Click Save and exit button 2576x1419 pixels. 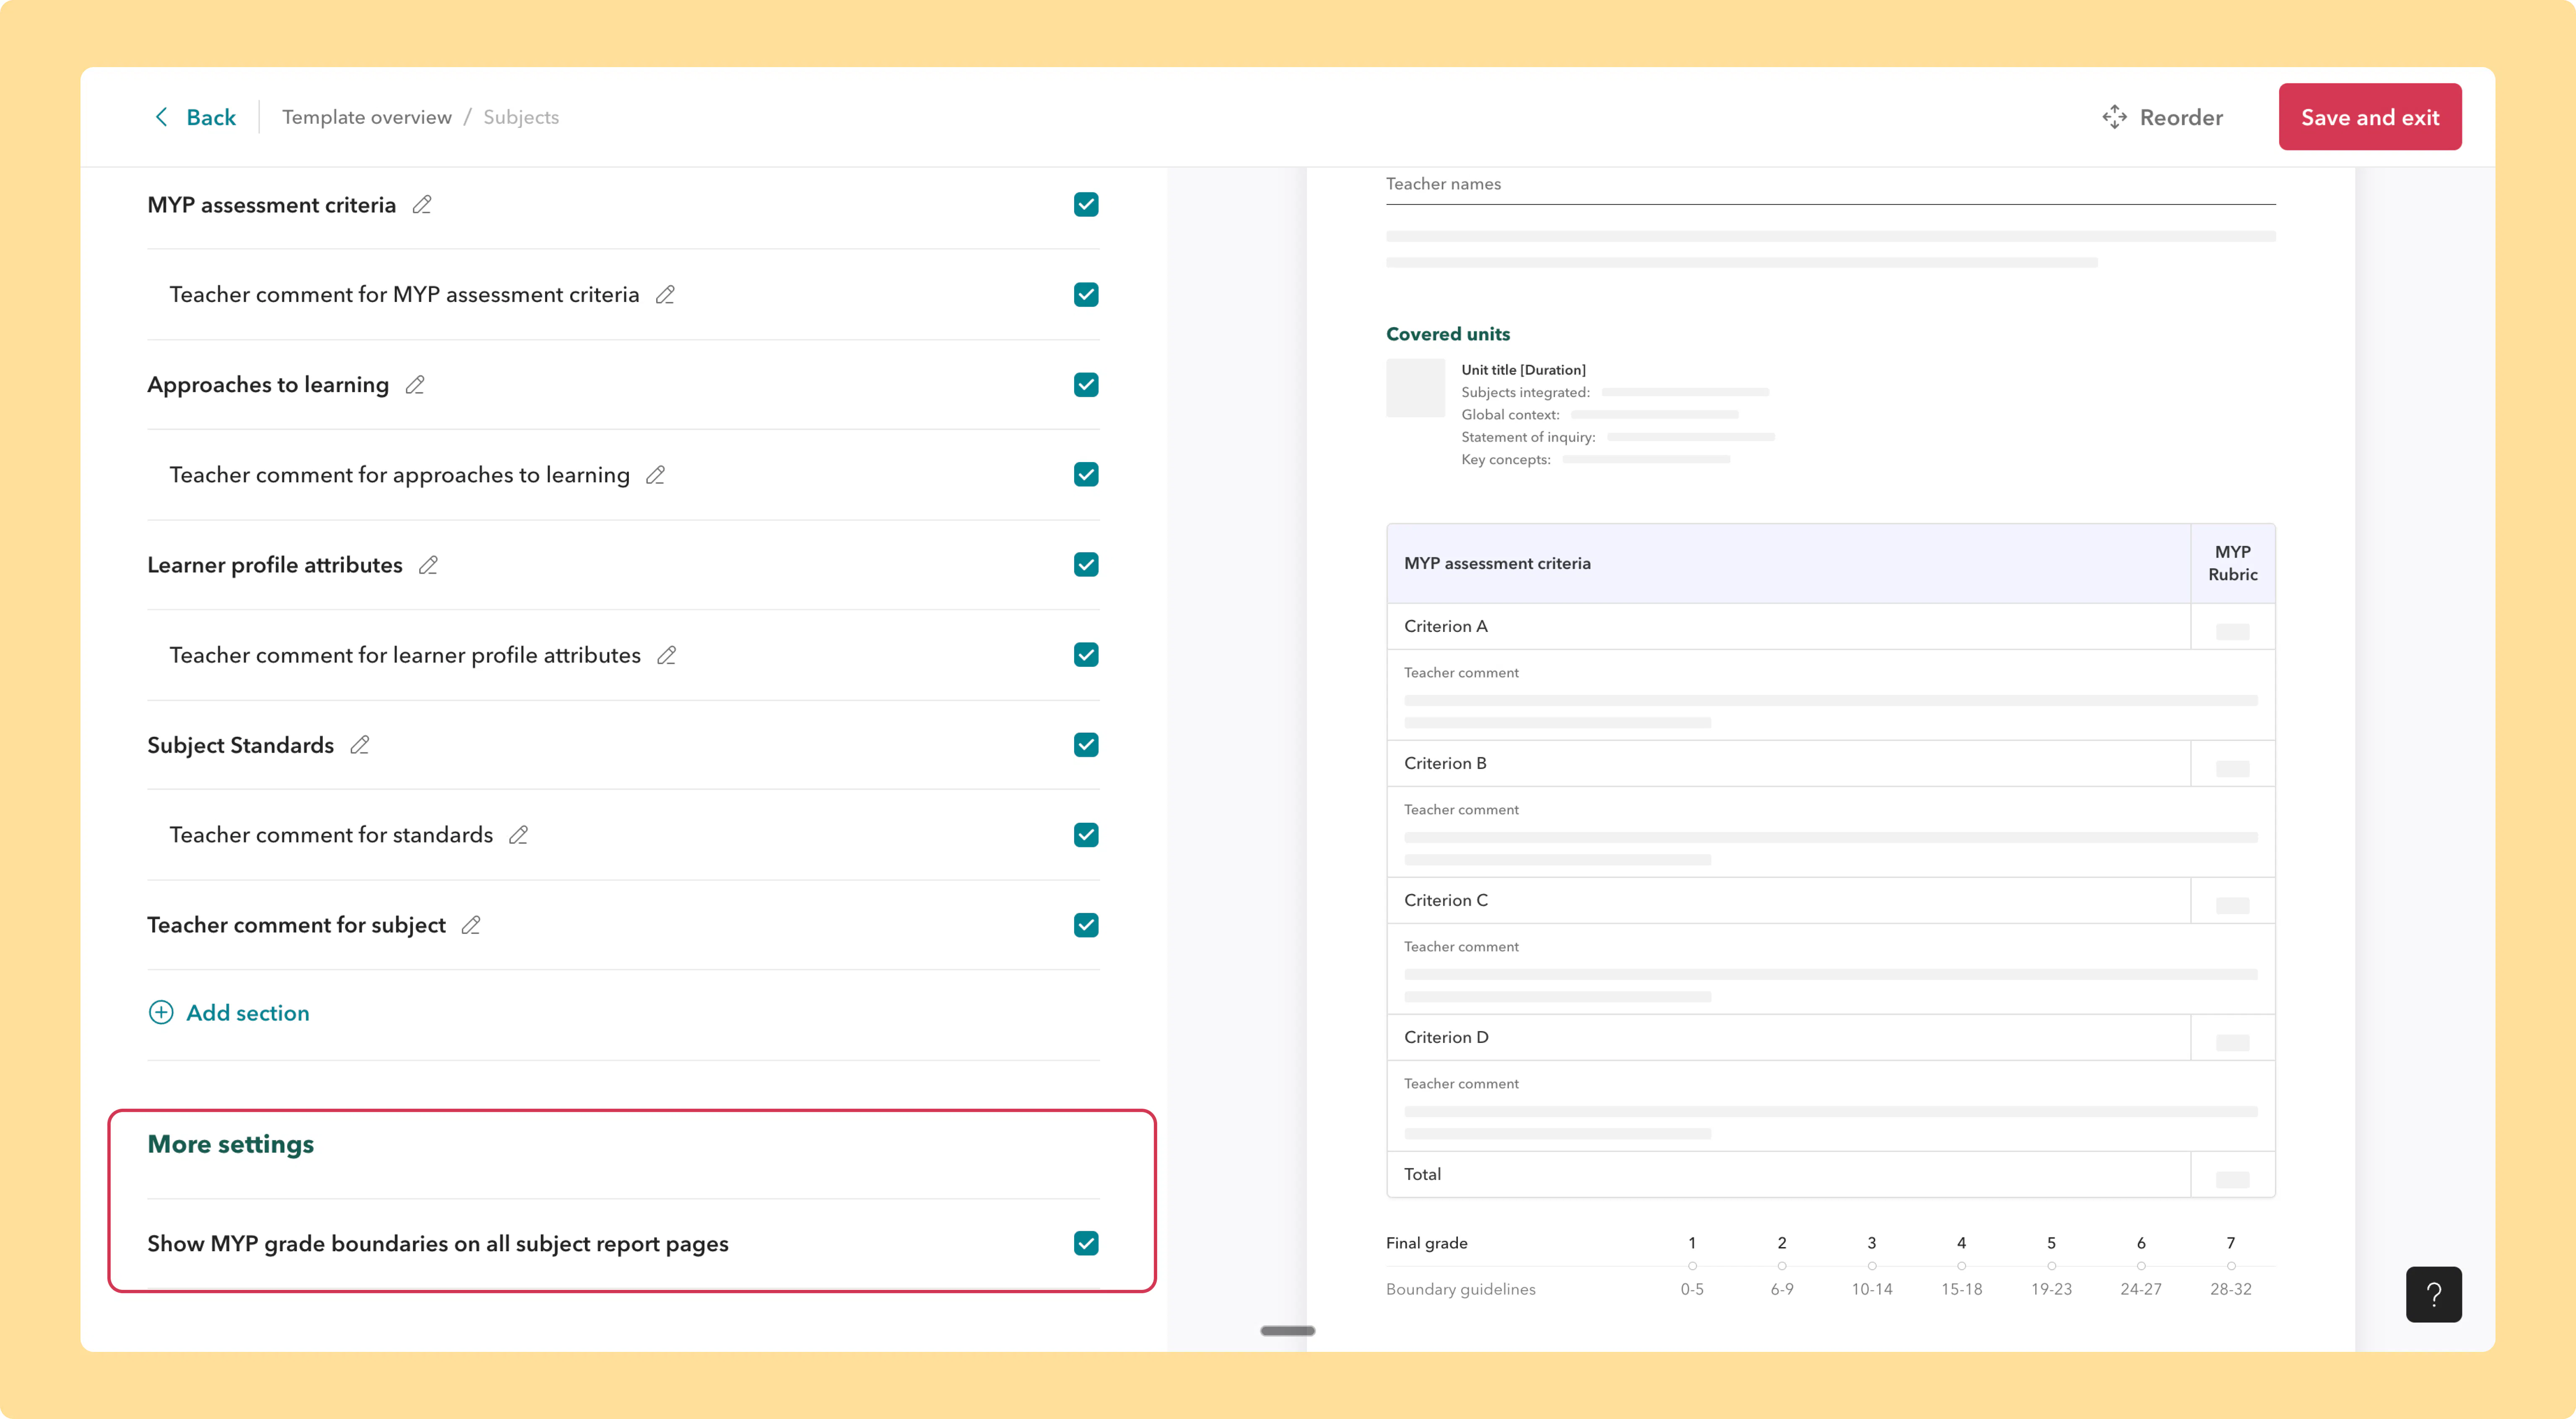point(2370,117)
